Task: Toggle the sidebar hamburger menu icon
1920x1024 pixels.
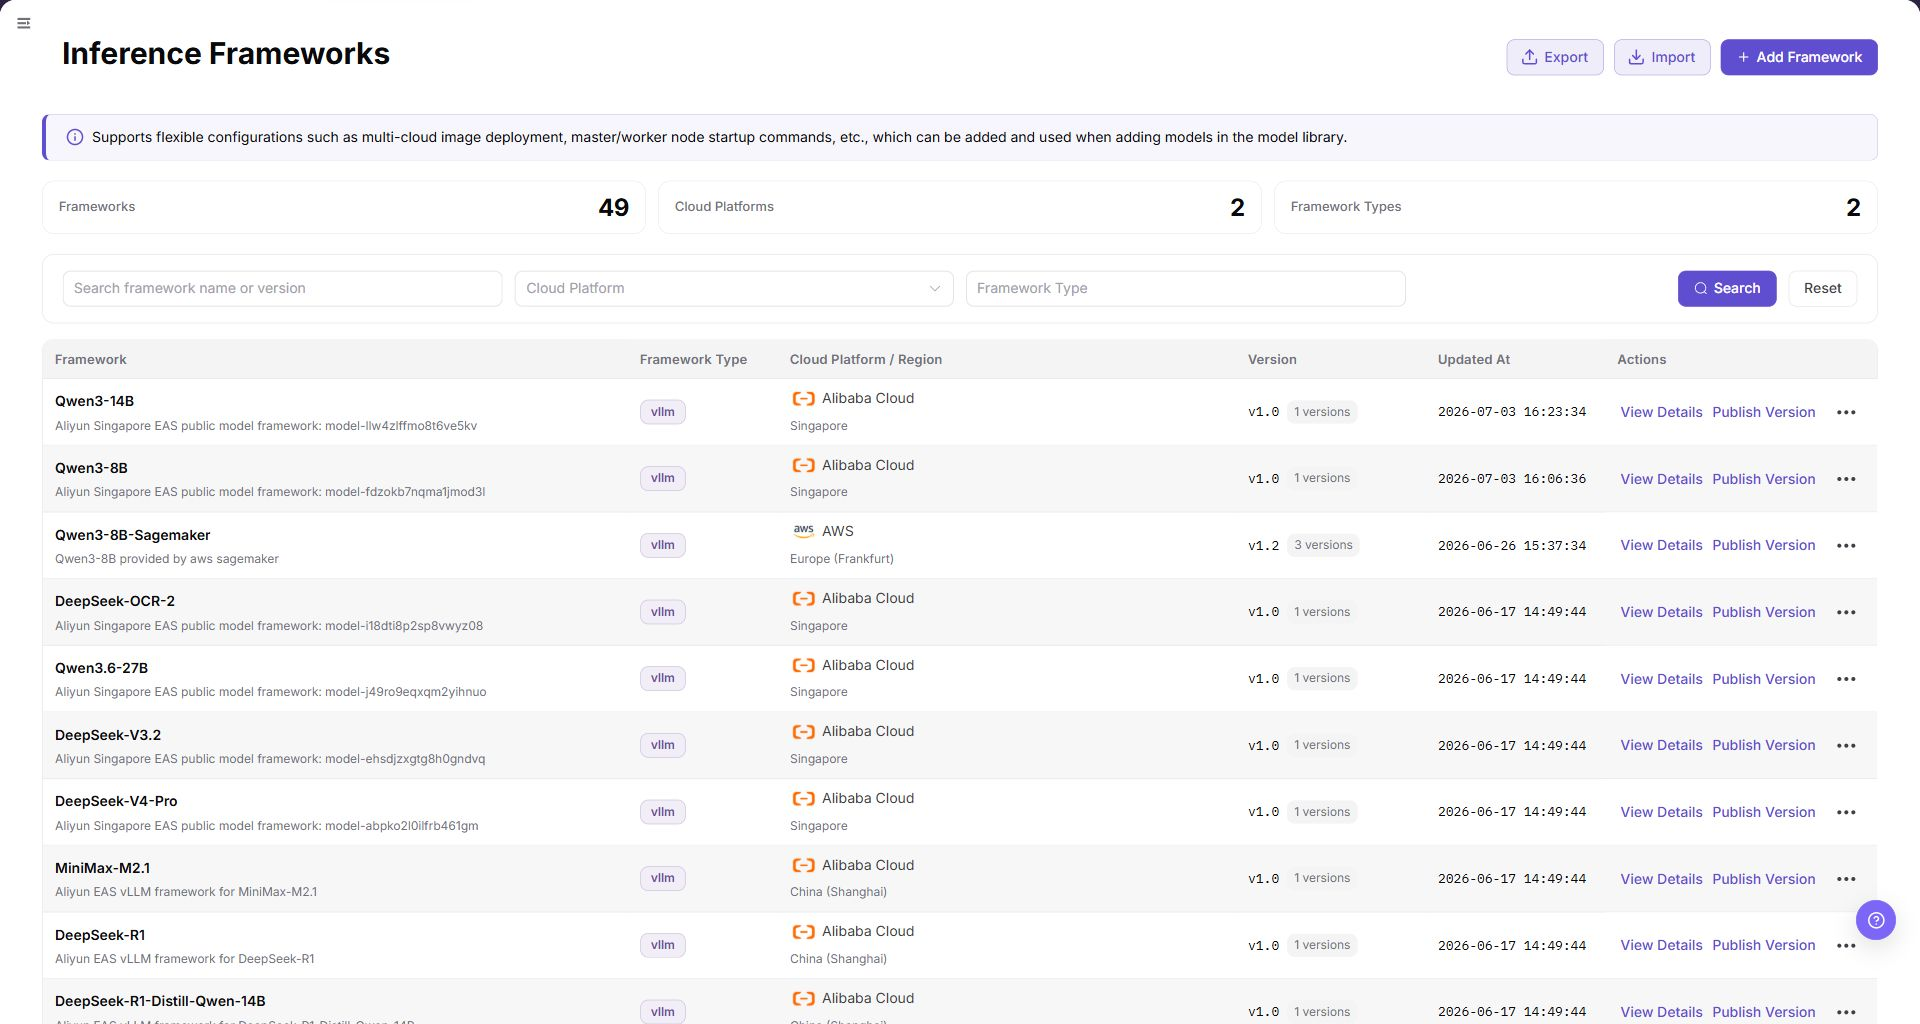Action: point(24,23)
